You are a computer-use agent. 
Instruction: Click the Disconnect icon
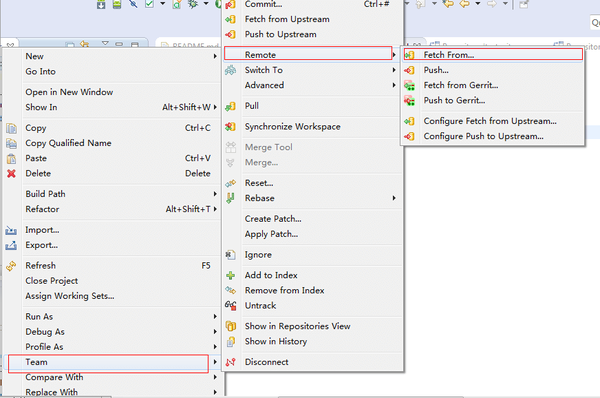(x=230, y=362)
